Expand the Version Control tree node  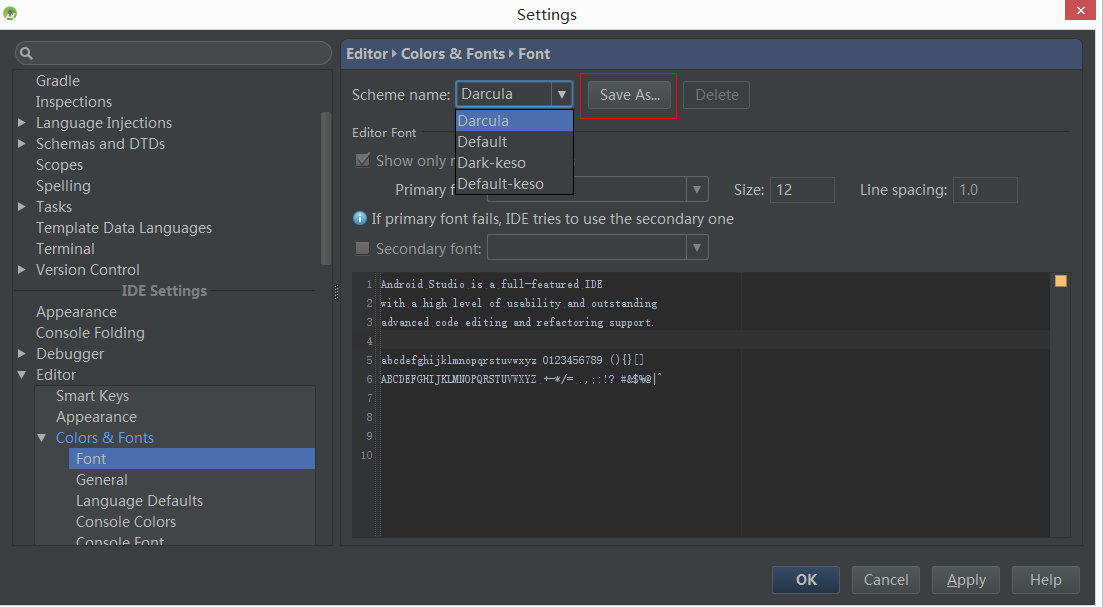[22, 270]
